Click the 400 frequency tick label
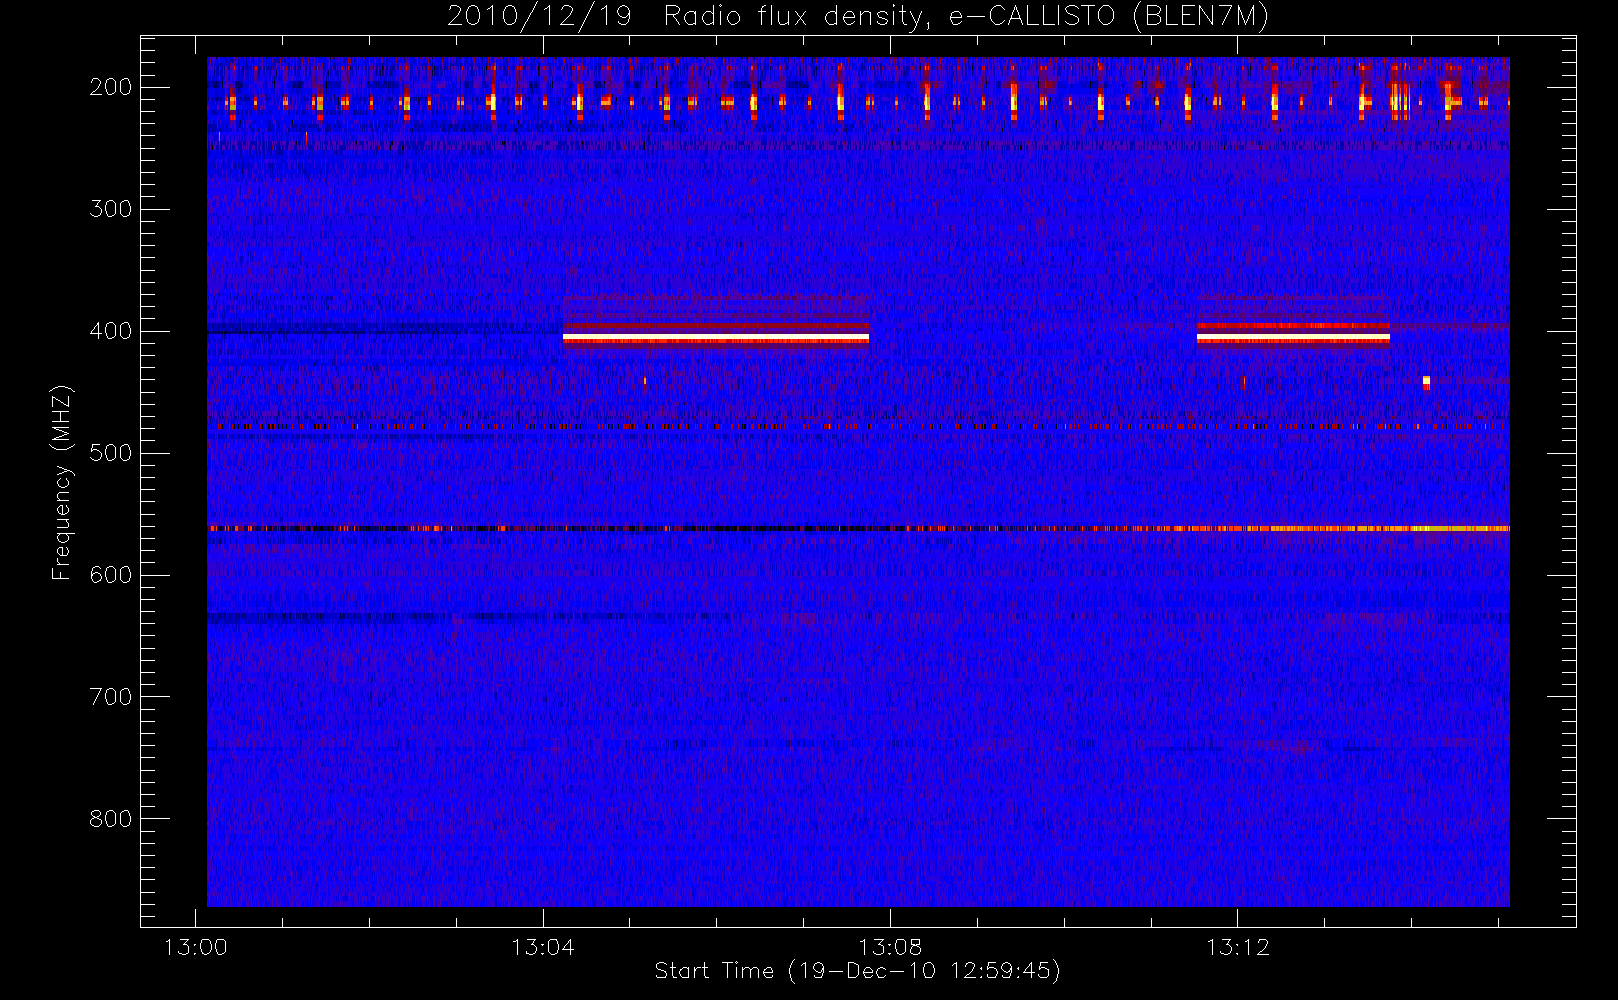Image resolution: width=1618 pixels, height=1000 pixels. coord(111,331)
